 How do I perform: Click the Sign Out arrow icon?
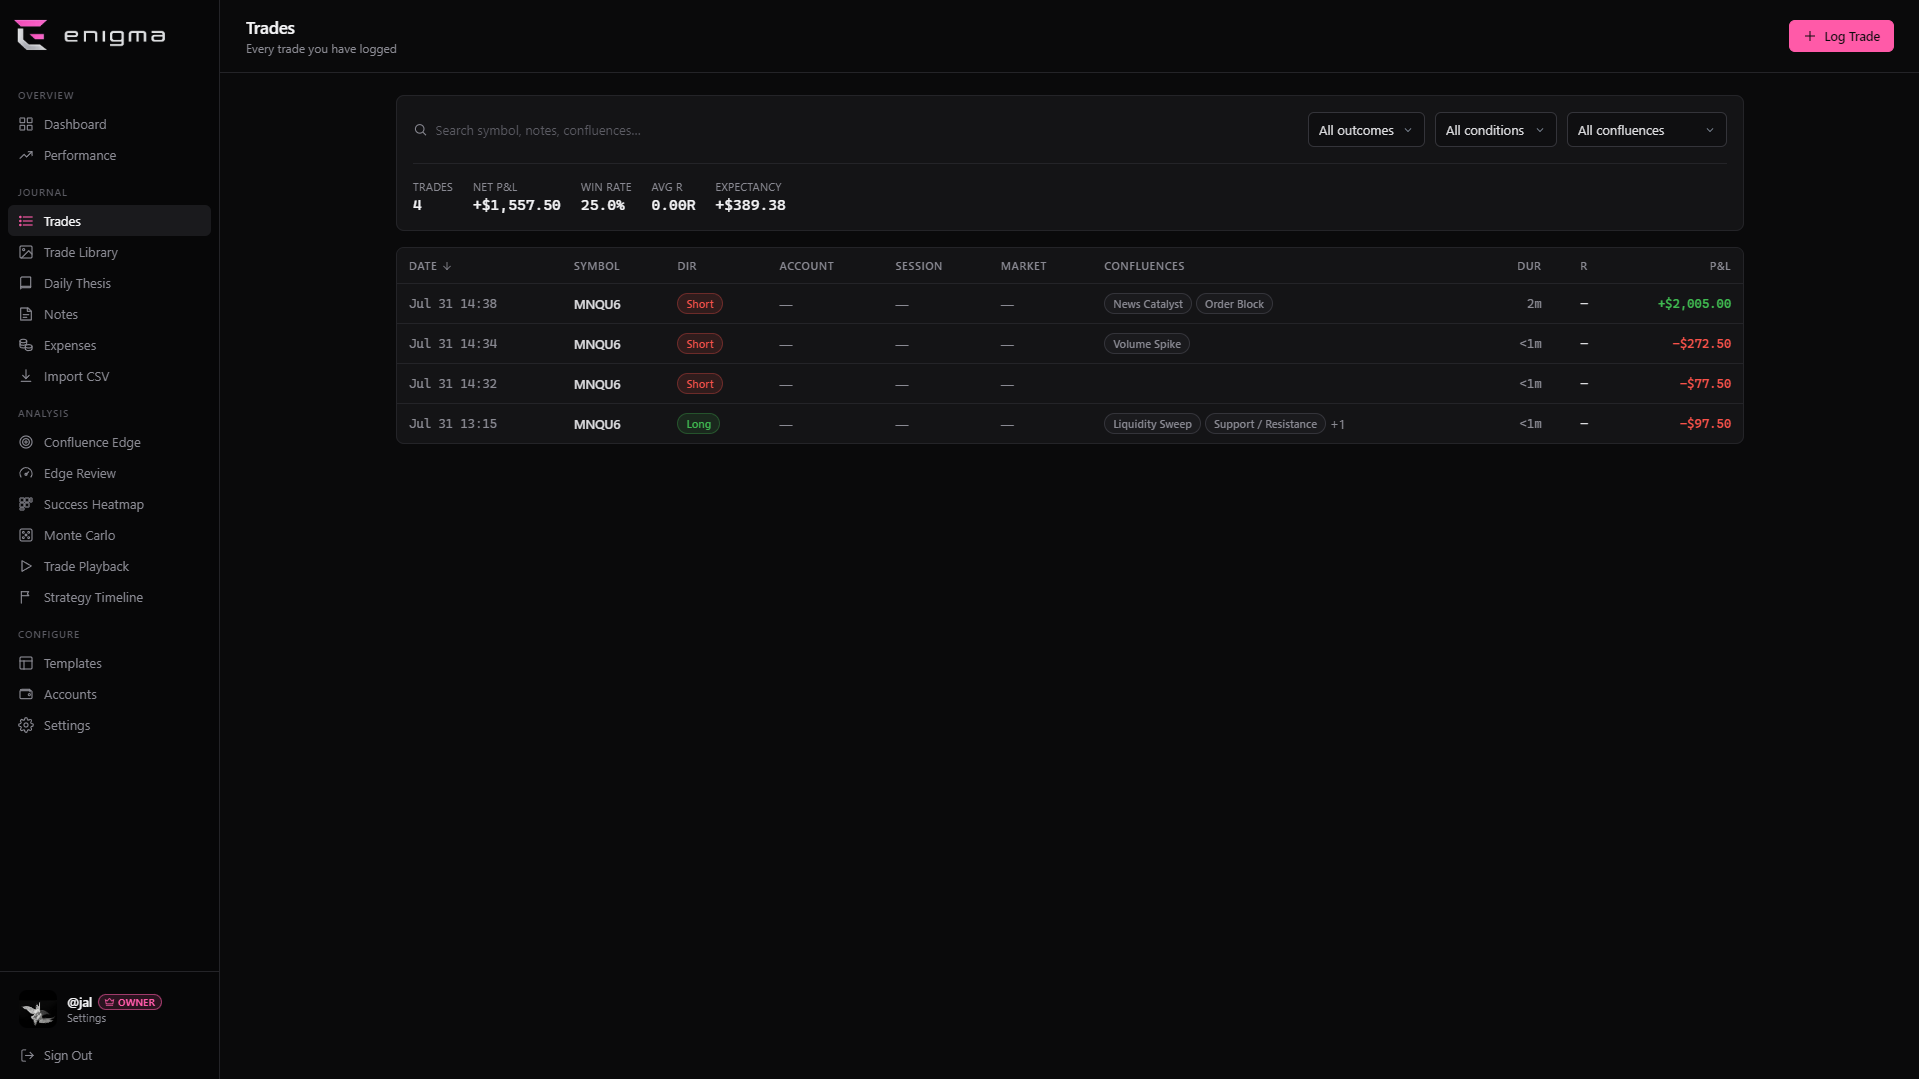(x=27, y=1055)
